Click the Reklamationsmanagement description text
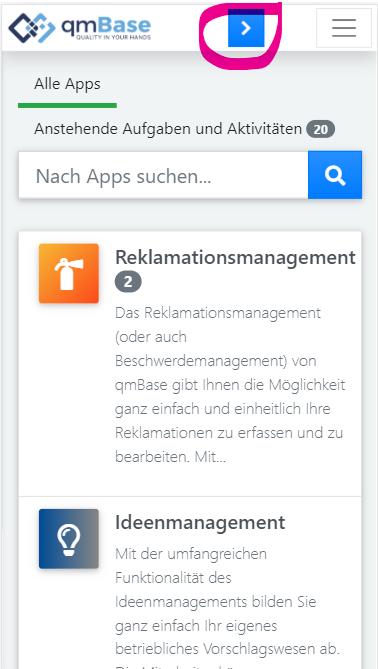Image resolution: width=378 pixels, height=669 pixels. pos(230,385)
